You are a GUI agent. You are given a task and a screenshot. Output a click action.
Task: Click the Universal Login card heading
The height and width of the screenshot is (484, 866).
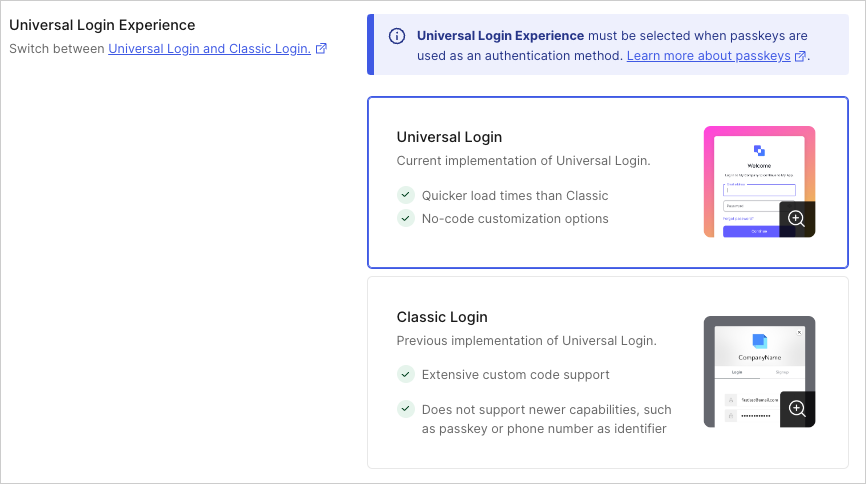point(449,137)
